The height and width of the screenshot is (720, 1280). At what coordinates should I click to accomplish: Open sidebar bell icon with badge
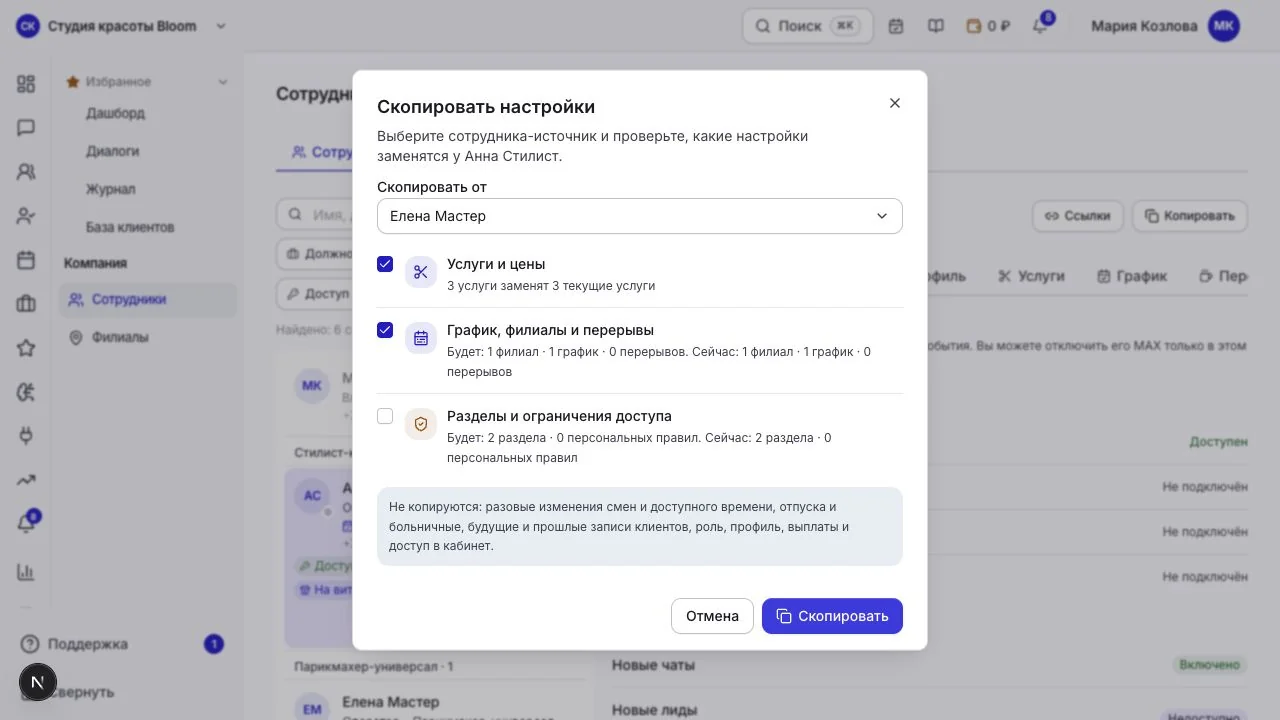pyautogui.click(x=26, y=524)
